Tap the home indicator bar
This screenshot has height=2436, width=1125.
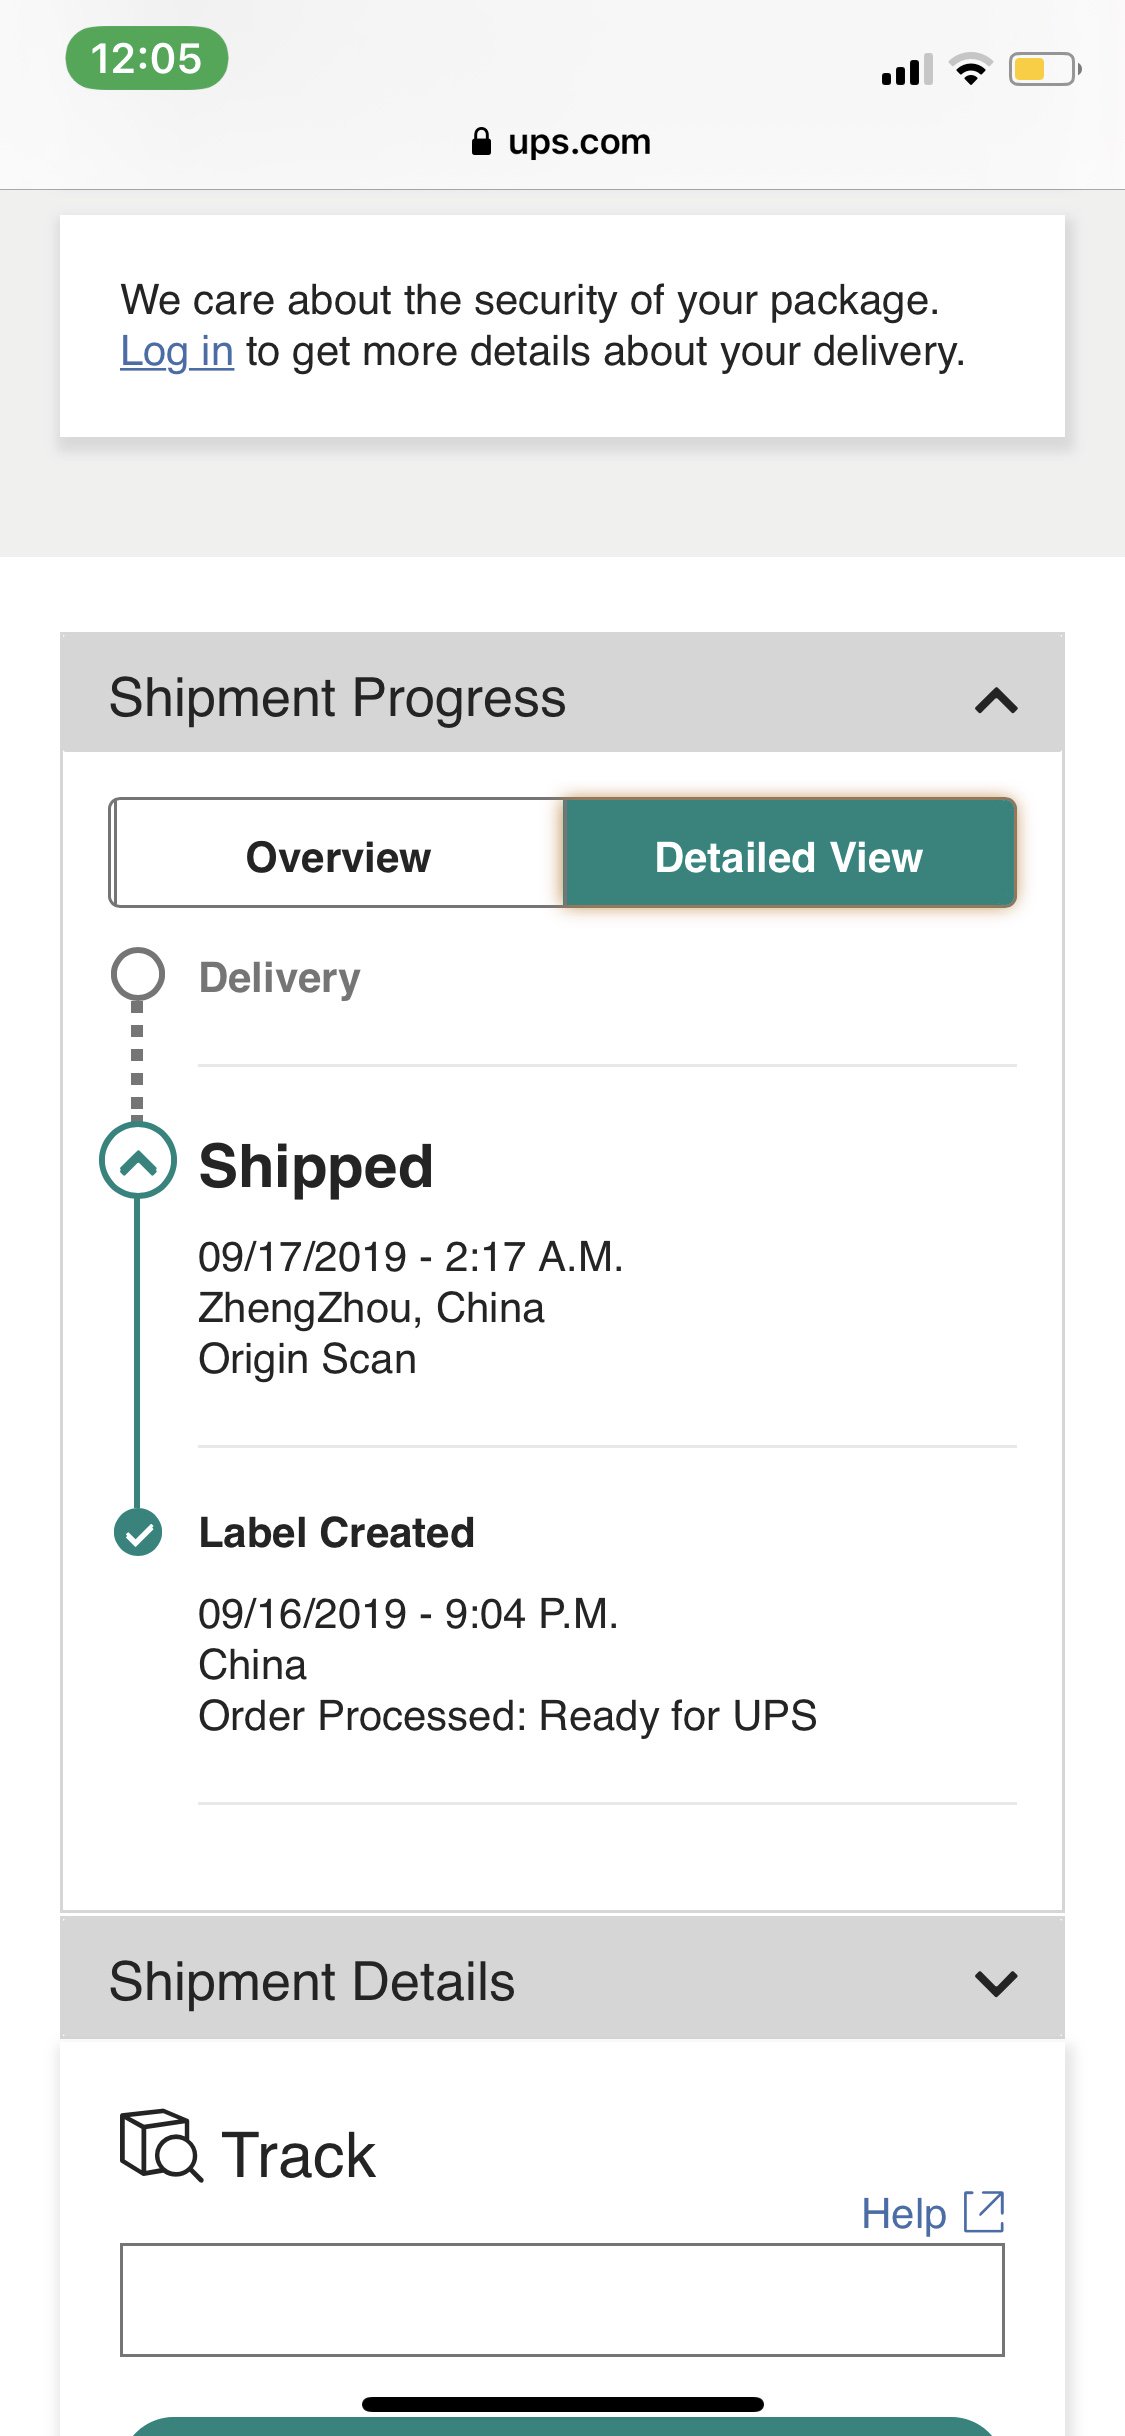click(562, 2404)
